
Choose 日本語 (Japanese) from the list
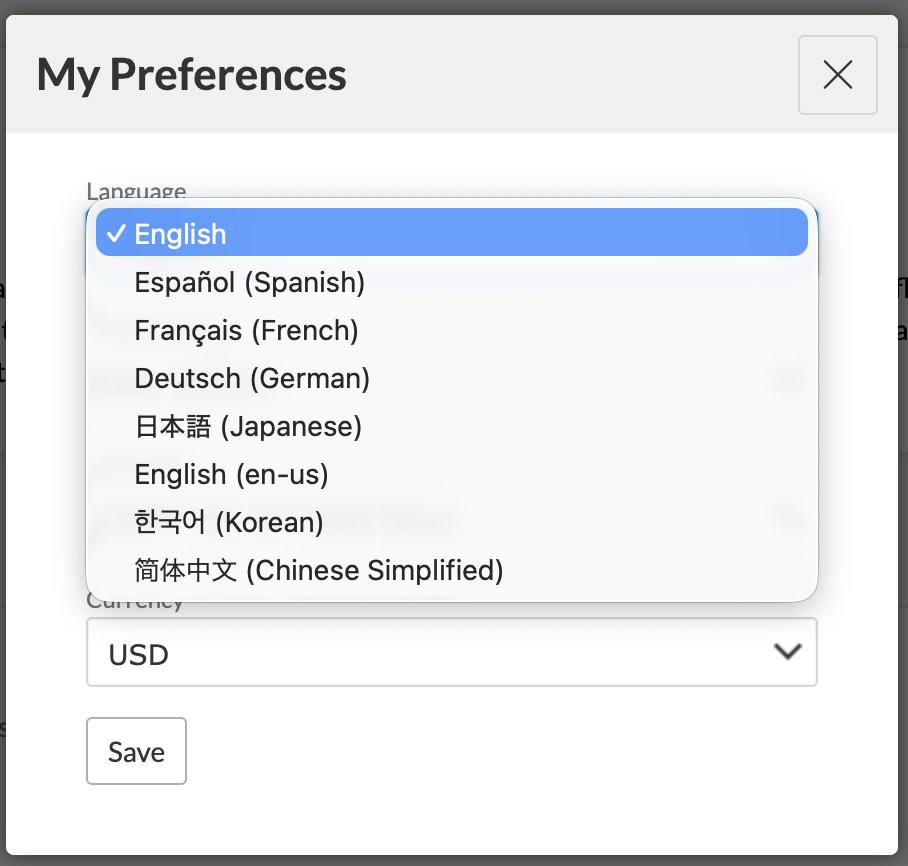pyautogui.click(x=248, y=427)
